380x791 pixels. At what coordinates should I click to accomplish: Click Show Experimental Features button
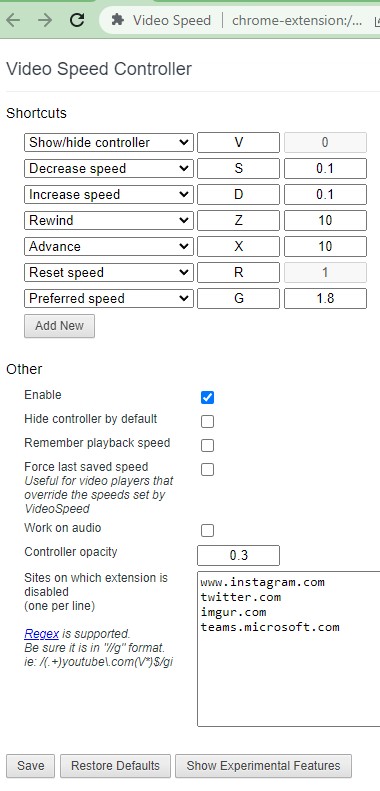(263, 766)
